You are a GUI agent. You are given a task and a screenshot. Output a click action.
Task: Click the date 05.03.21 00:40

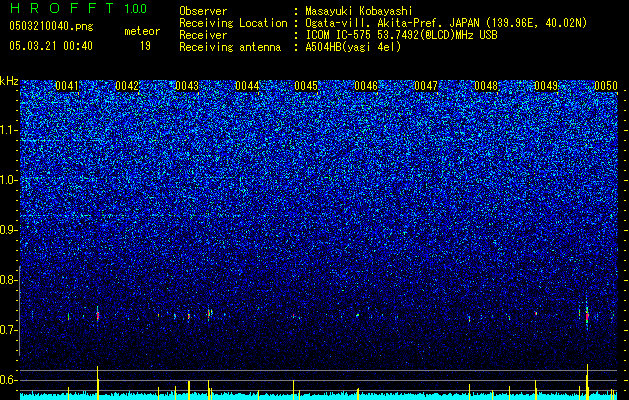click(51, 46)
